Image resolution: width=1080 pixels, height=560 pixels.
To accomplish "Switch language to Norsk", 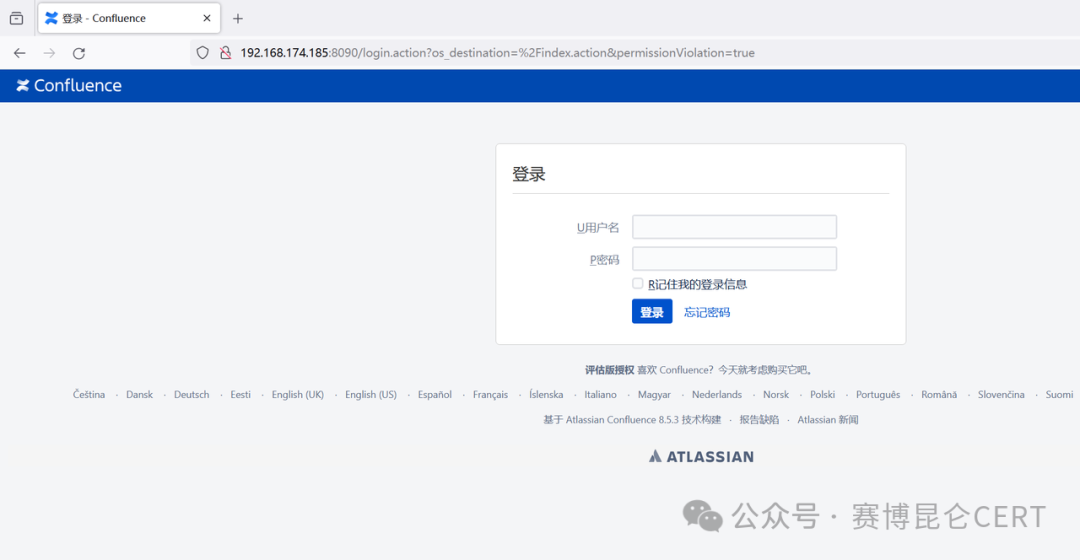I will click(776, 395).
